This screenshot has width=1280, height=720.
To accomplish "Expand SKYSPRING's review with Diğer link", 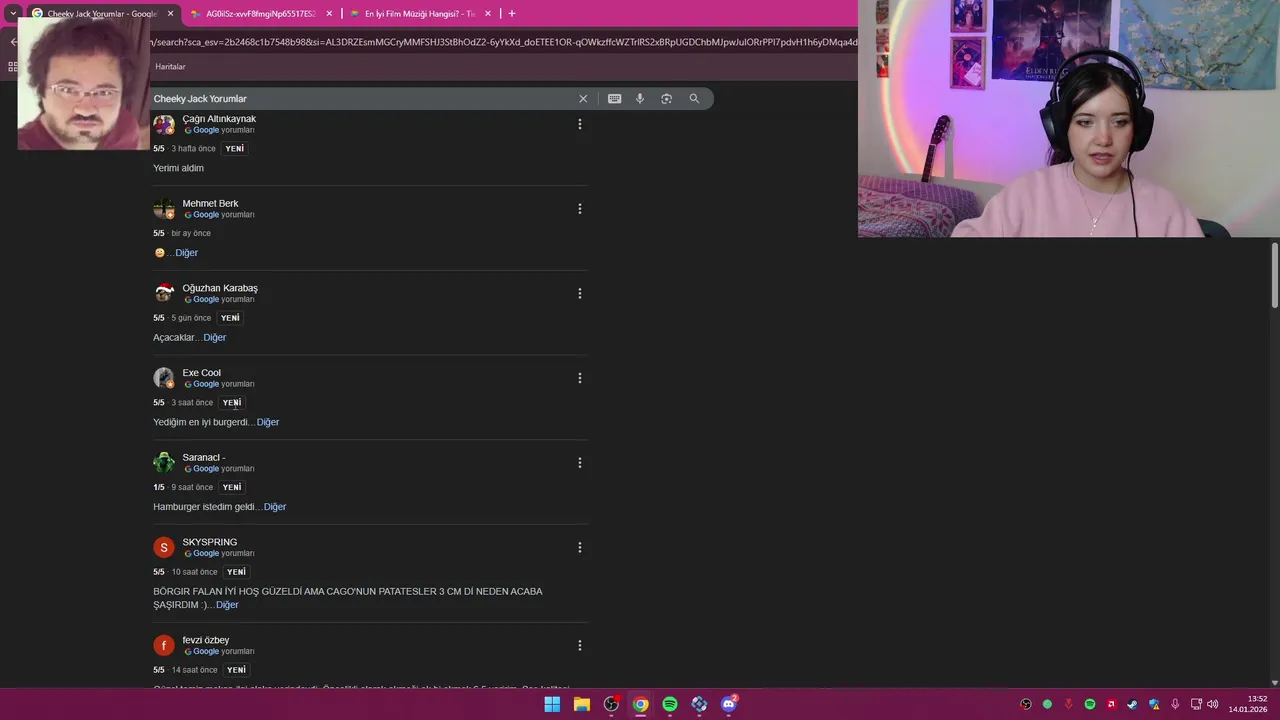I will [227, 605].
